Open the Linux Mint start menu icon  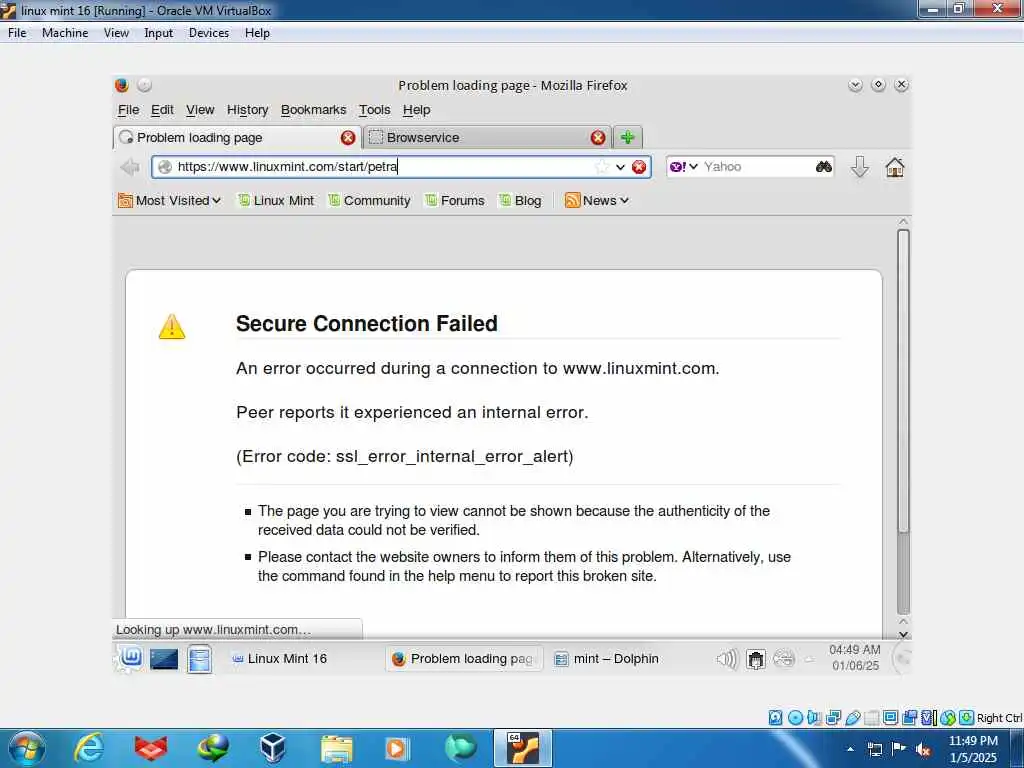131,658
